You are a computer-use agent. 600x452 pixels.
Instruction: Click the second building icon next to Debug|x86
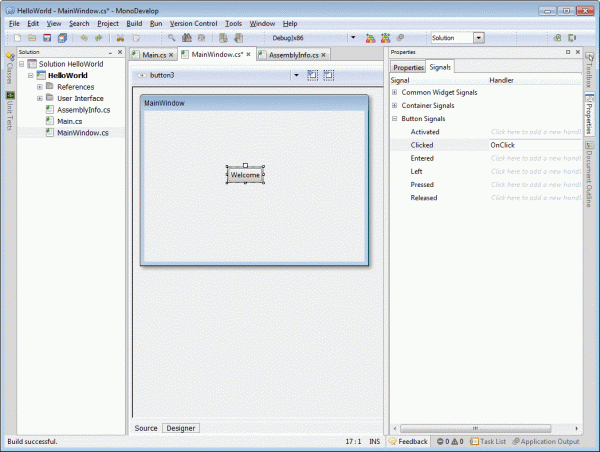(x=238, y=38)
